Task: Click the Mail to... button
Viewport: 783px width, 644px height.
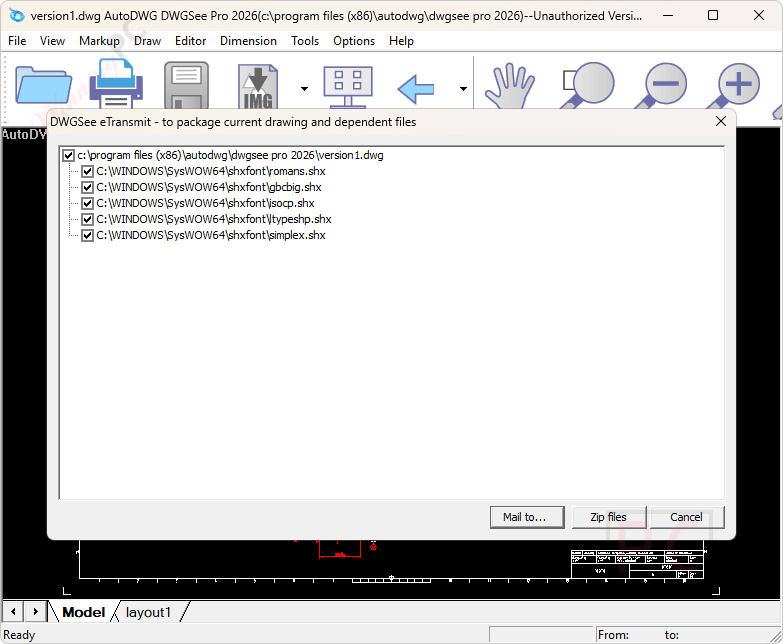Action: pyautogui.click(x=527, y=517)
